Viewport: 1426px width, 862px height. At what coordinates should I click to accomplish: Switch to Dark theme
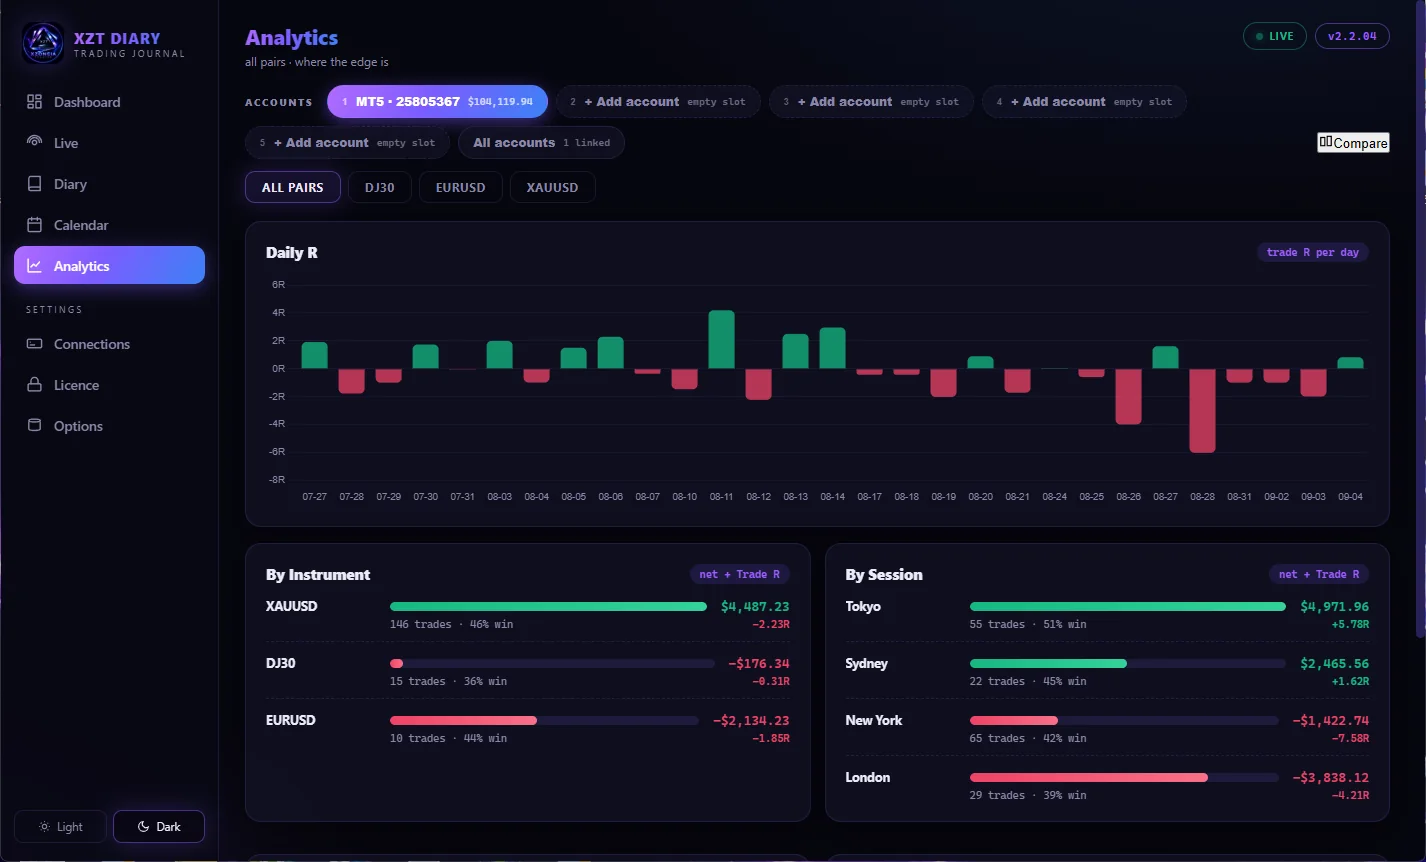[159, 827]
